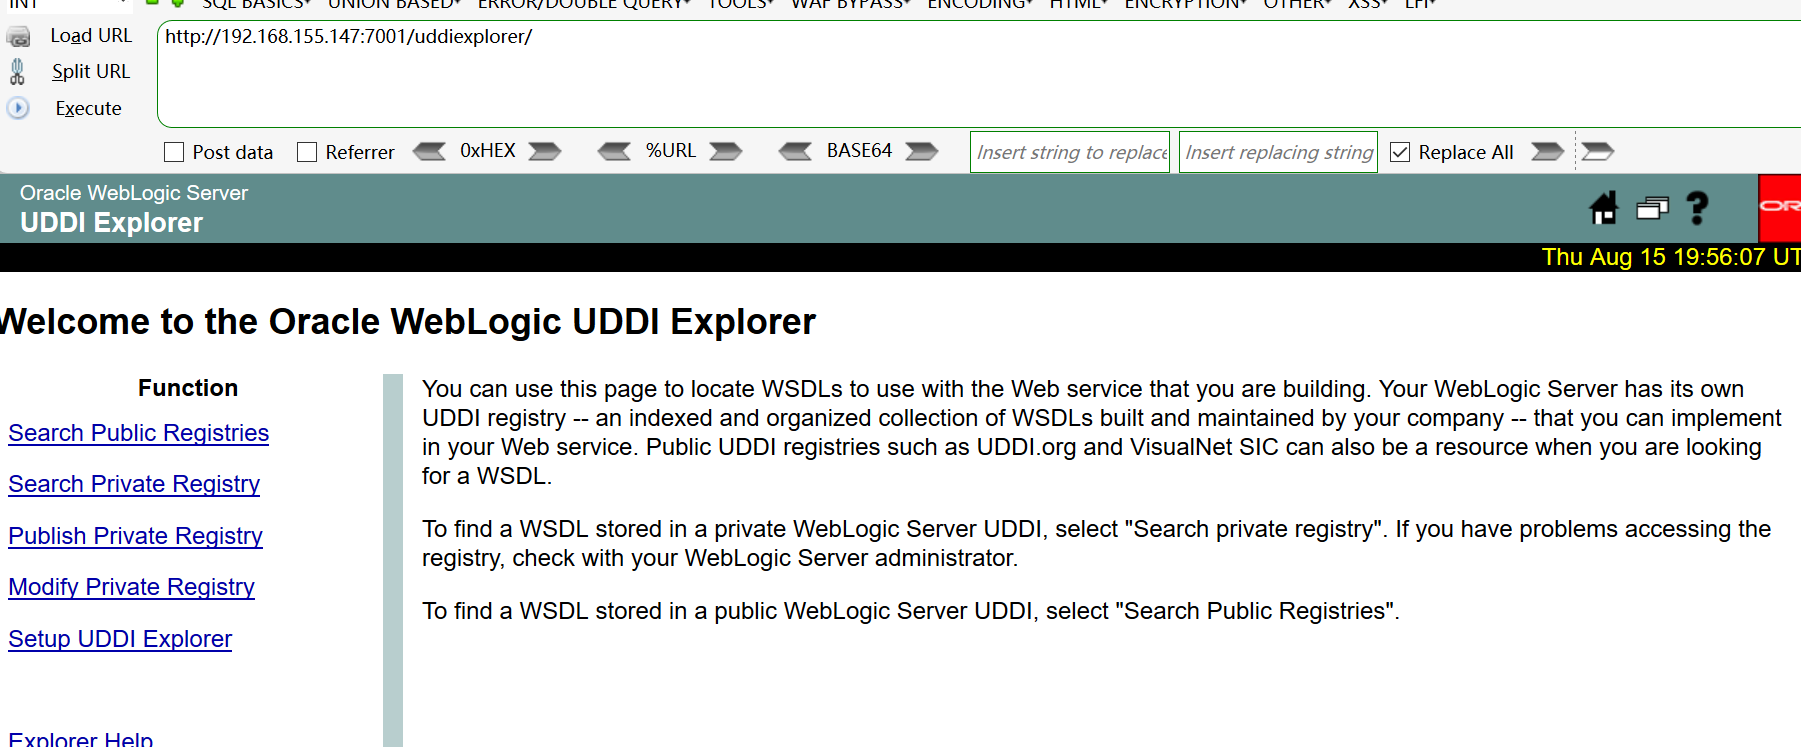Open help via the question mark icon
1801x747 pixels.
click(1697, 208)
